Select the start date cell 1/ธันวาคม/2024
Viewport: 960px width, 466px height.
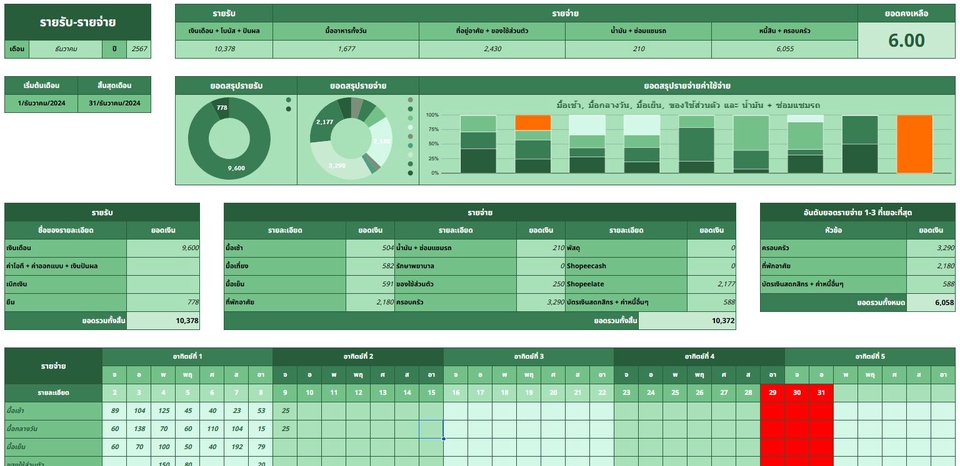(40, 103)
